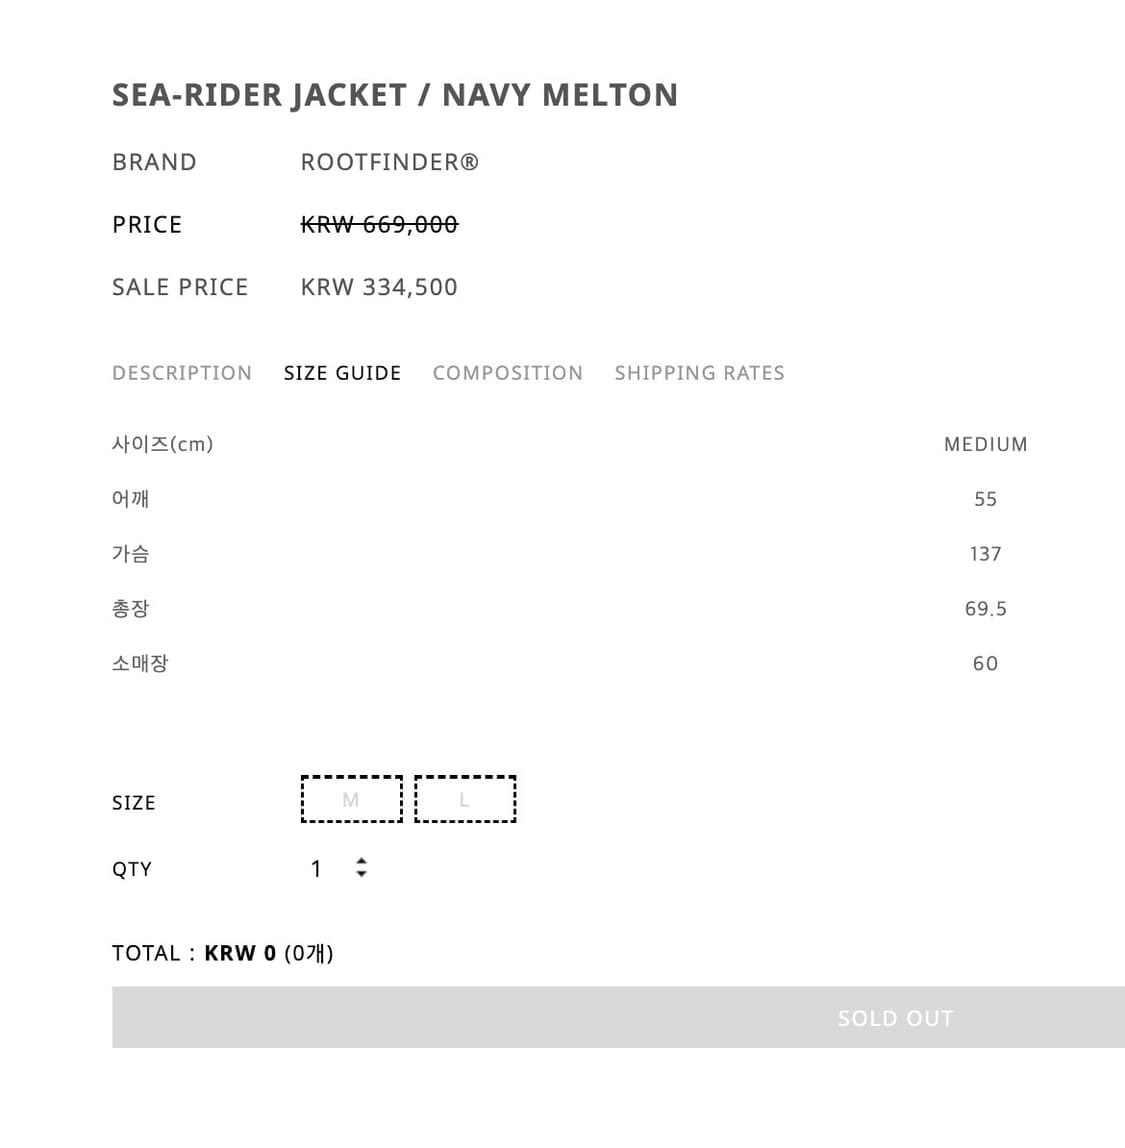Click the TOTAL KRW 0 amount
Screen dimensions: 1125x1148
coord(240,953)
